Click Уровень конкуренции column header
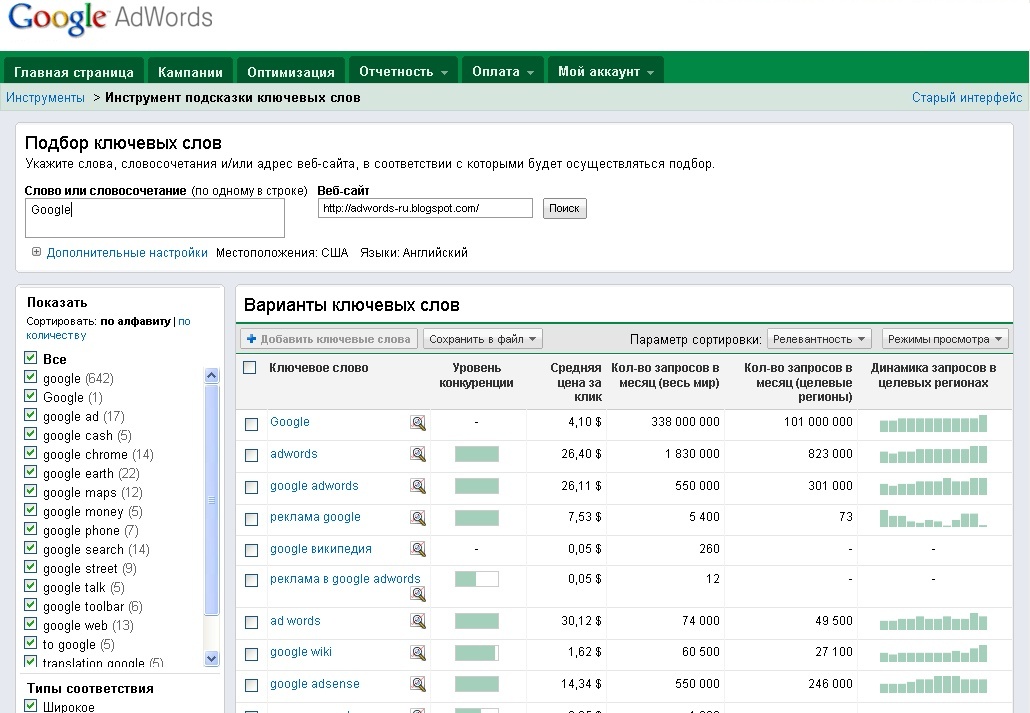 pos(476,375)
